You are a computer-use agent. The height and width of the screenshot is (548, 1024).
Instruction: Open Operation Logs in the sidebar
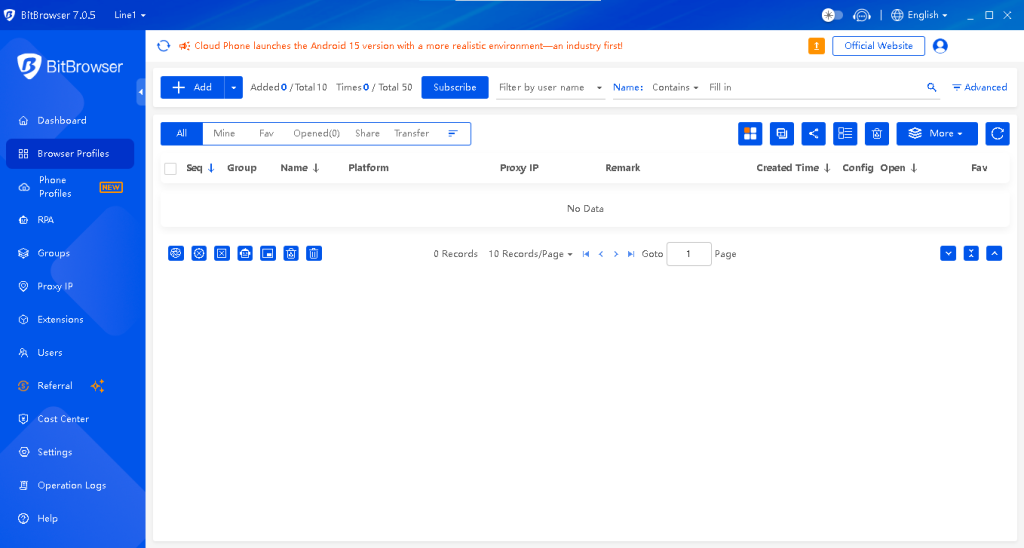(x=70, y=485)
